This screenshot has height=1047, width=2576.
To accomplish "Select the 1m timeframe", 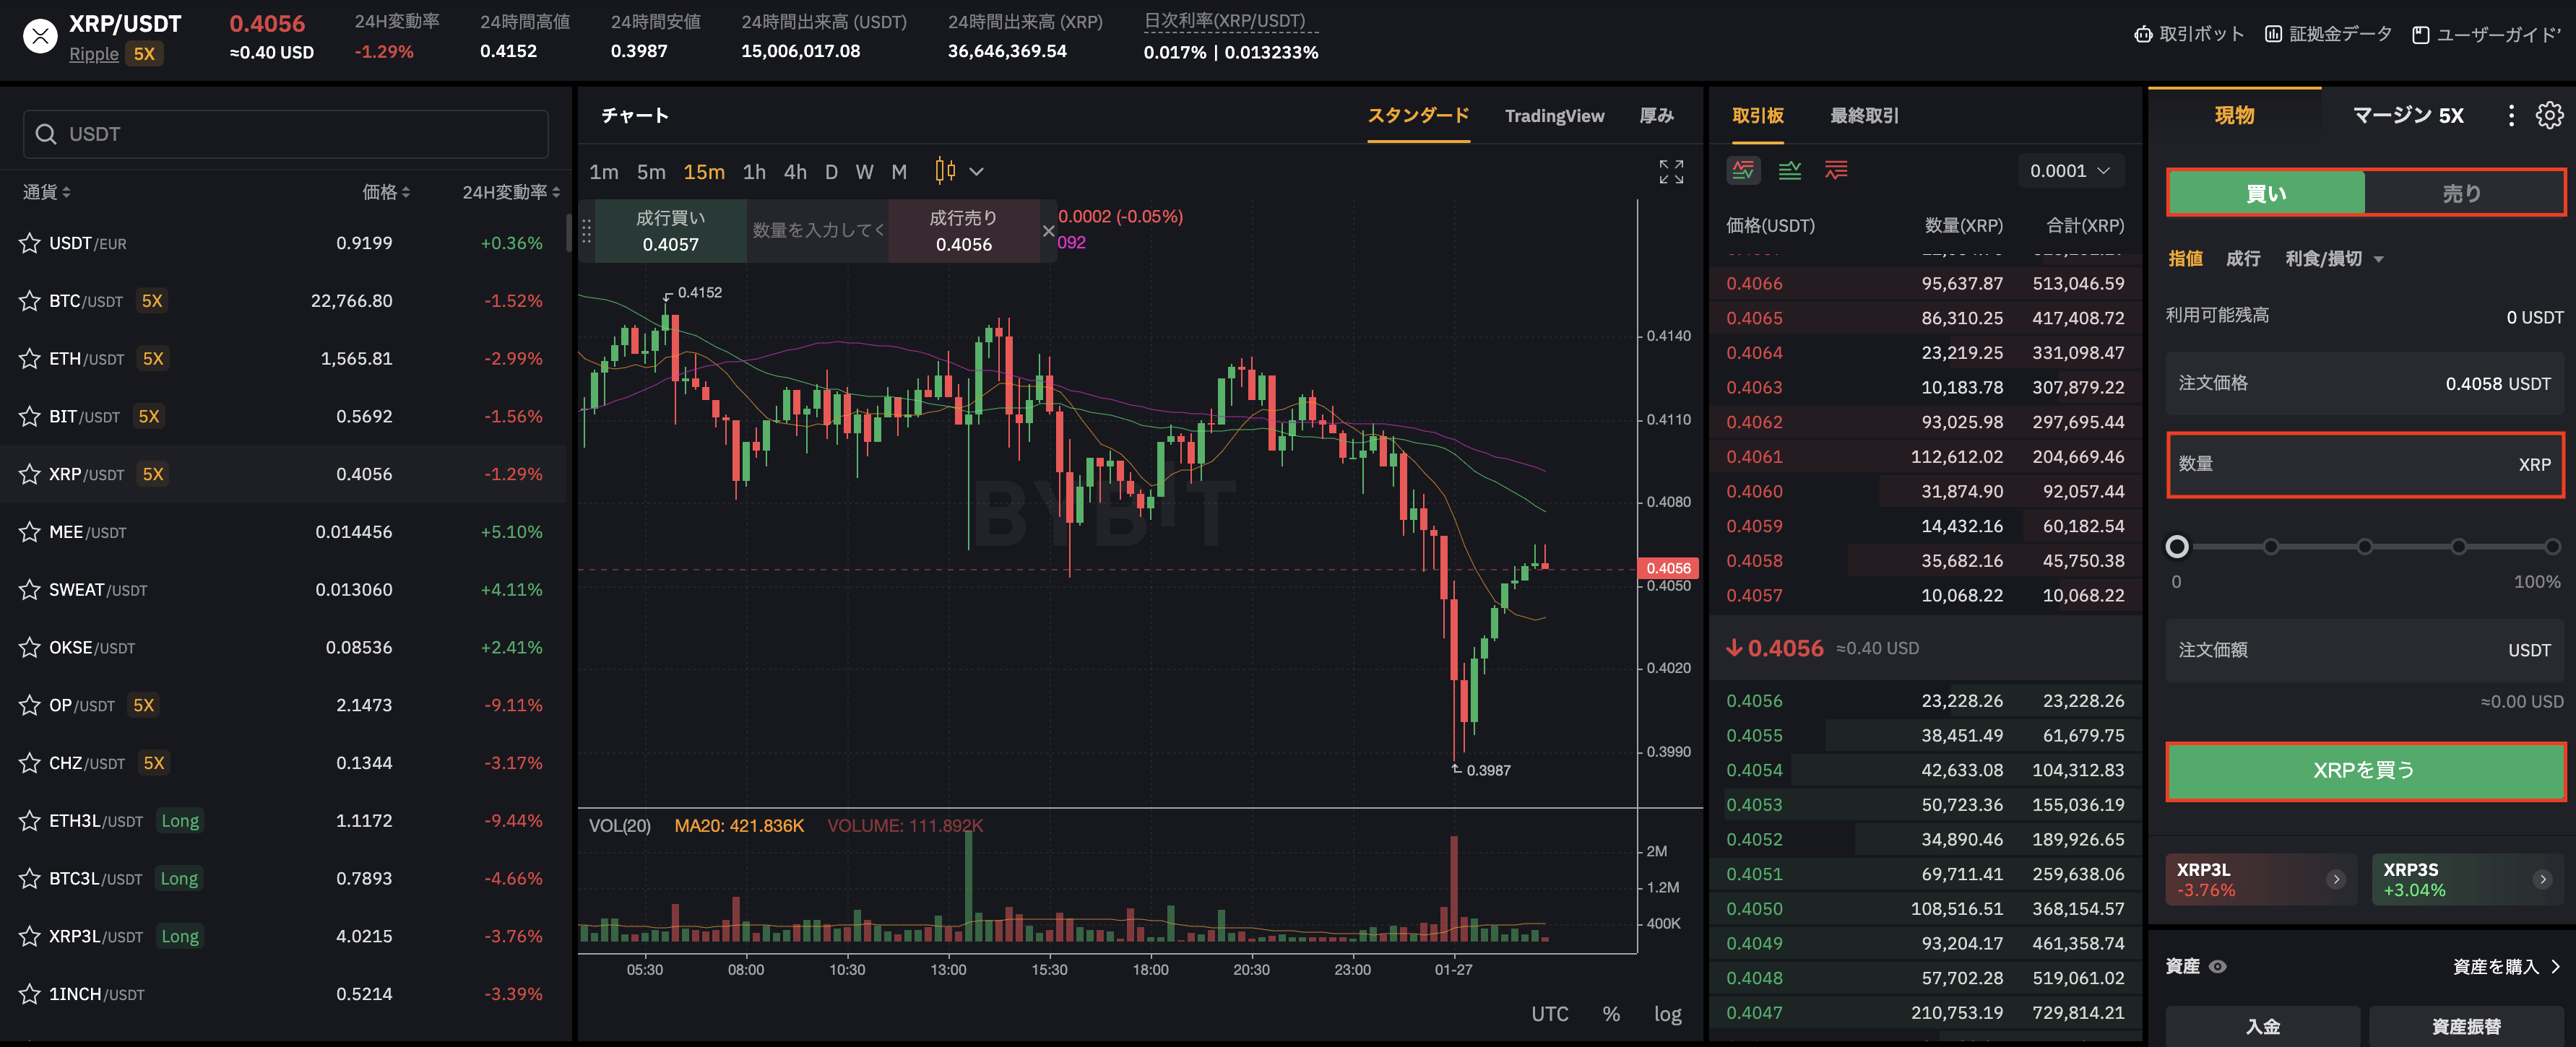I will pyautogui.click(x=604, y=172).
